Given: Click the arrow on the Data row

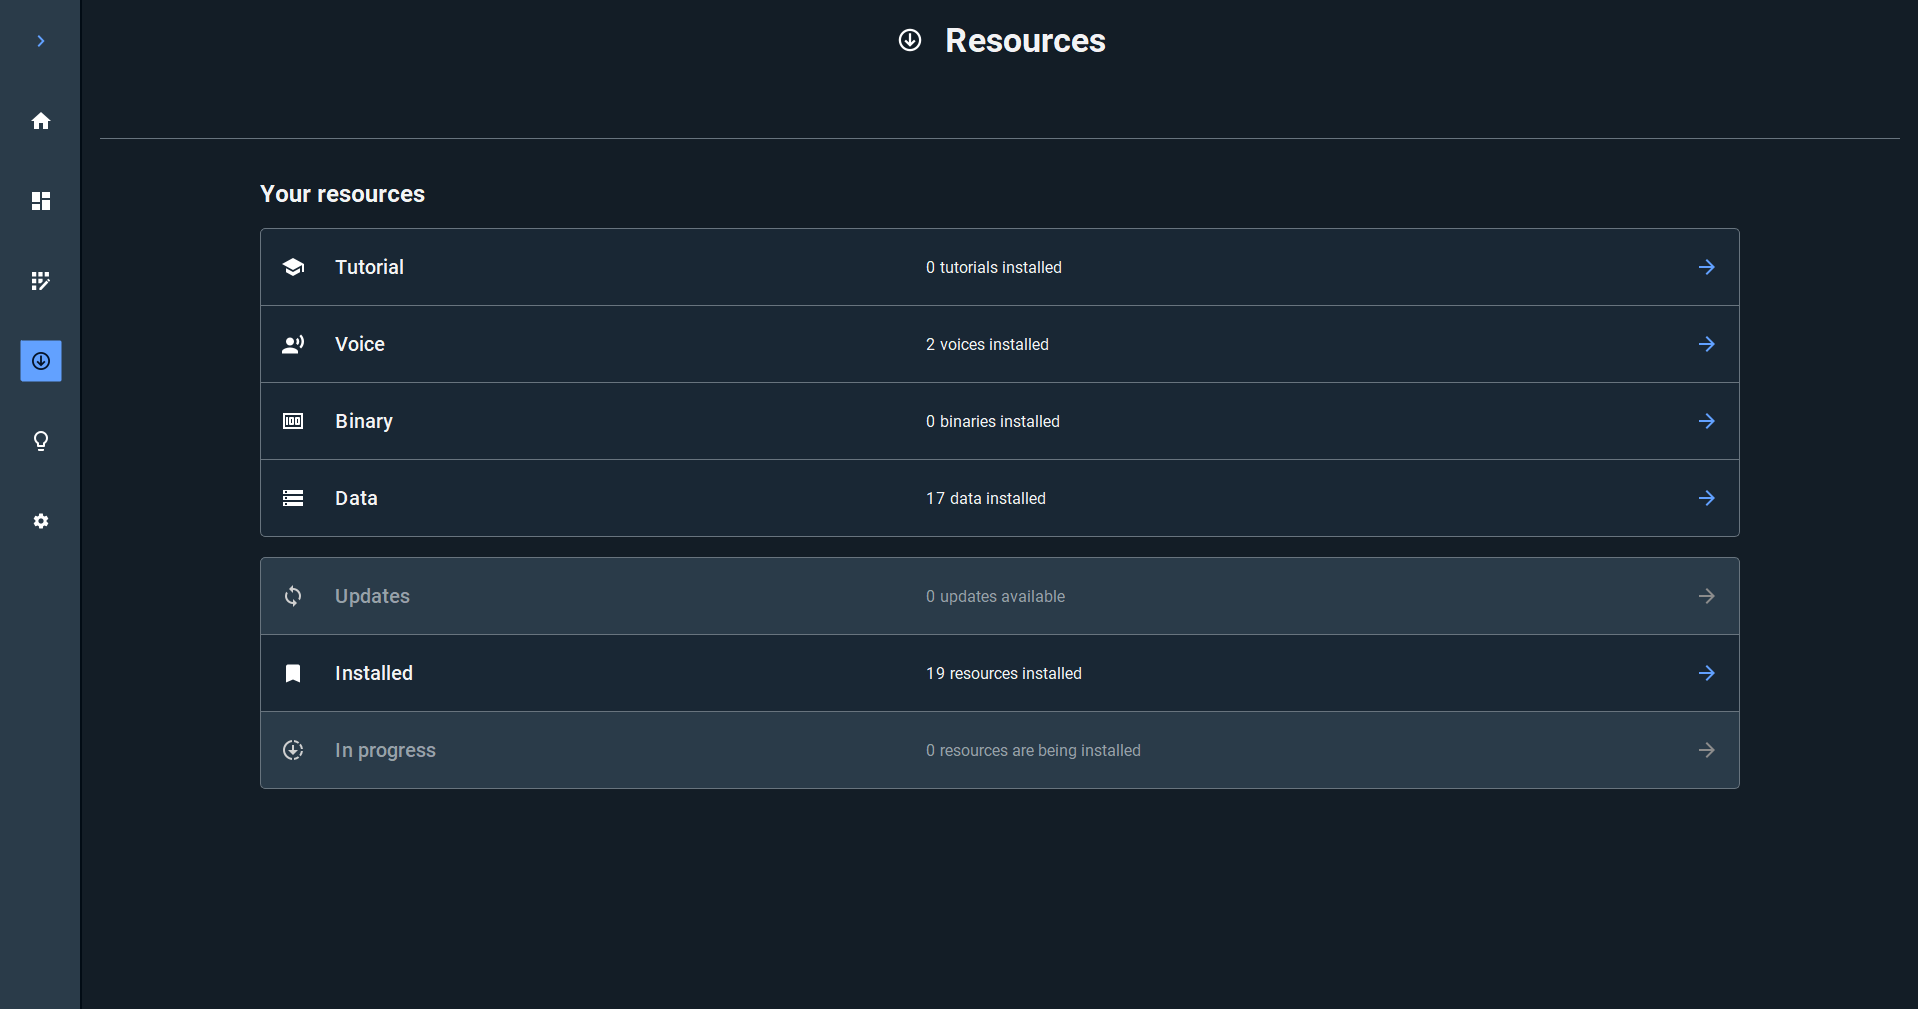Looking at the screenshot, I should point(1706,498).
